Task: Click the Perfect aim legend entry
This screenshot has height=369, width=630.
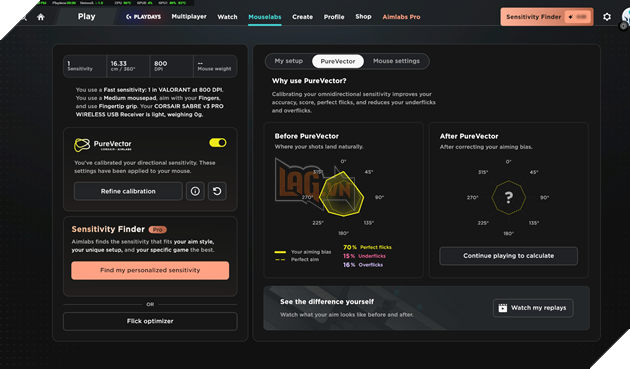Action: (297, 260)
